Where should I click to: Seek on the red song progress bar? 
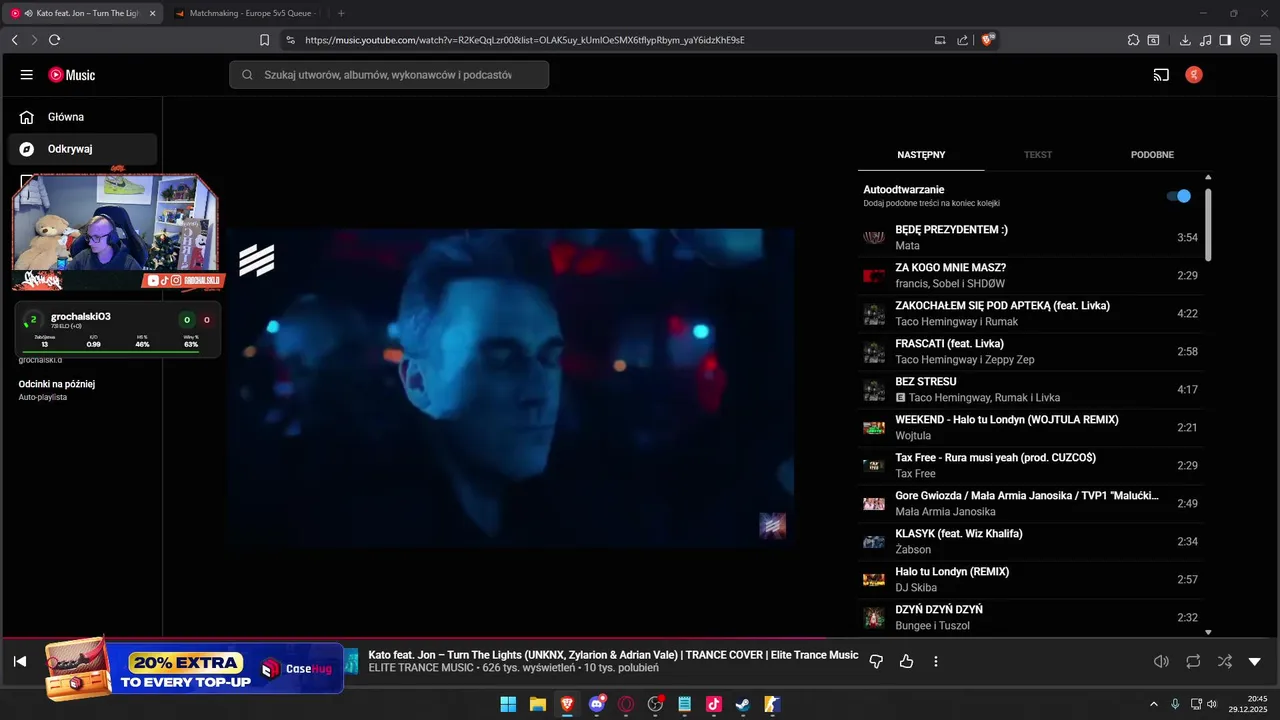640,638
